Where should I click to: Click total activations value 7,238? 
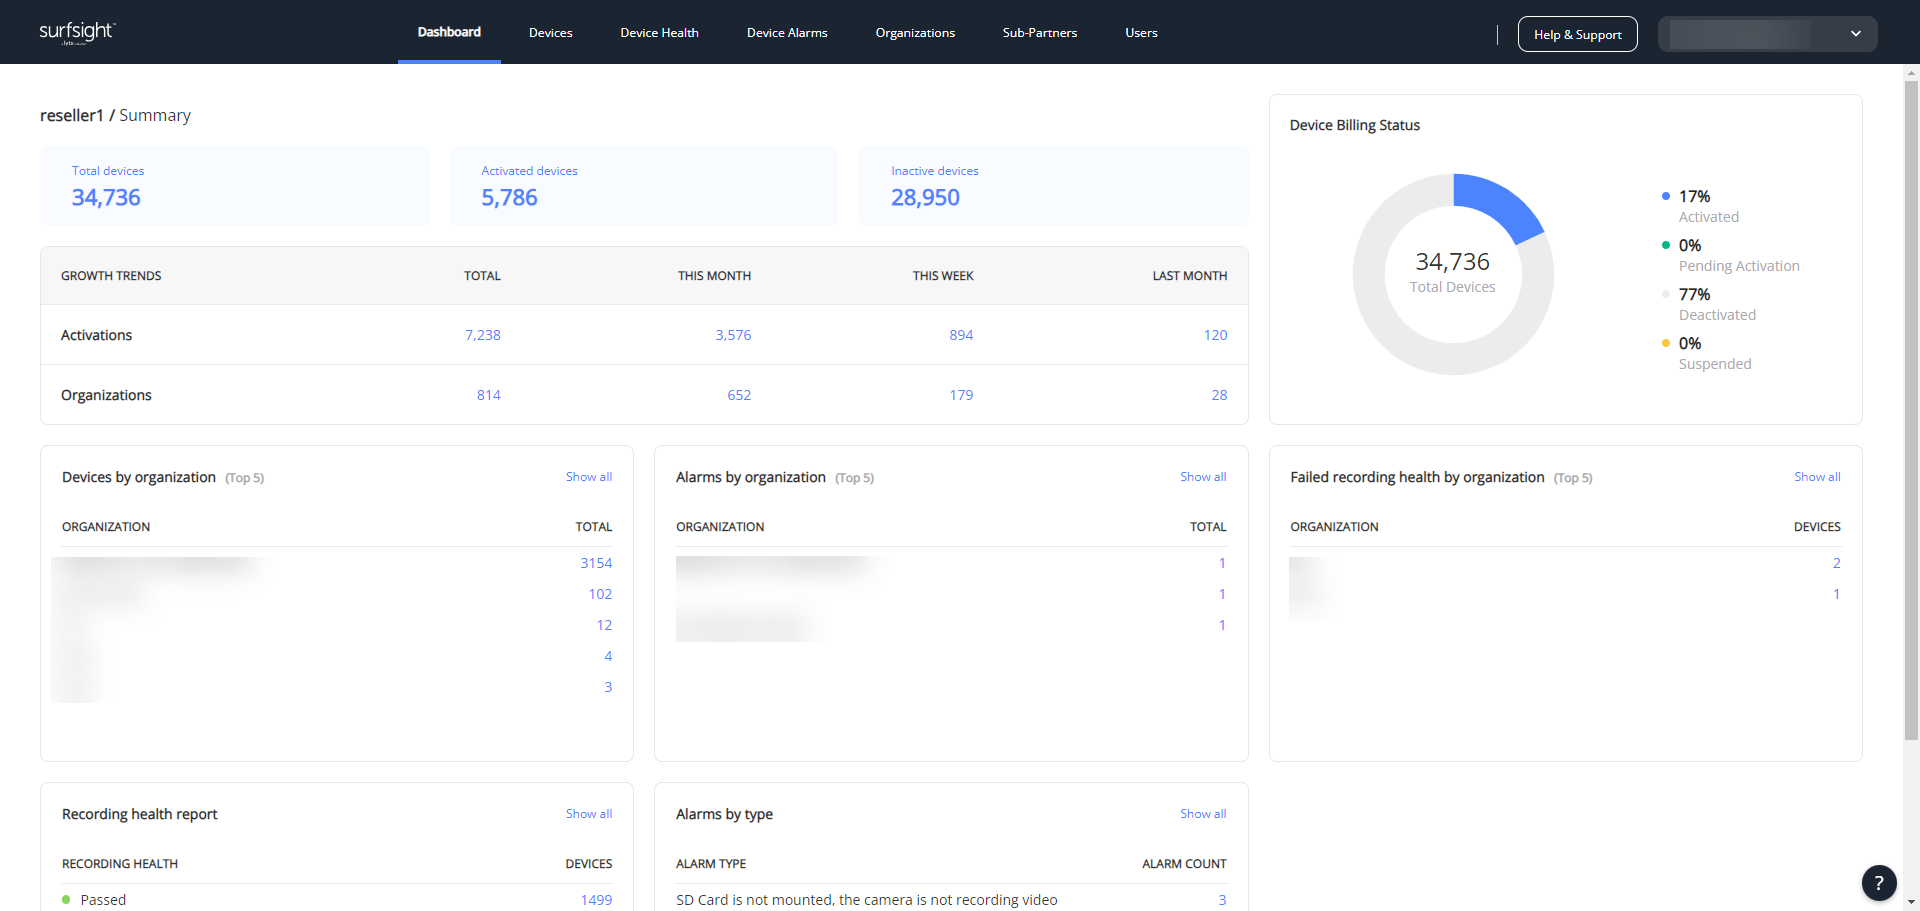(x=482, y=335)
